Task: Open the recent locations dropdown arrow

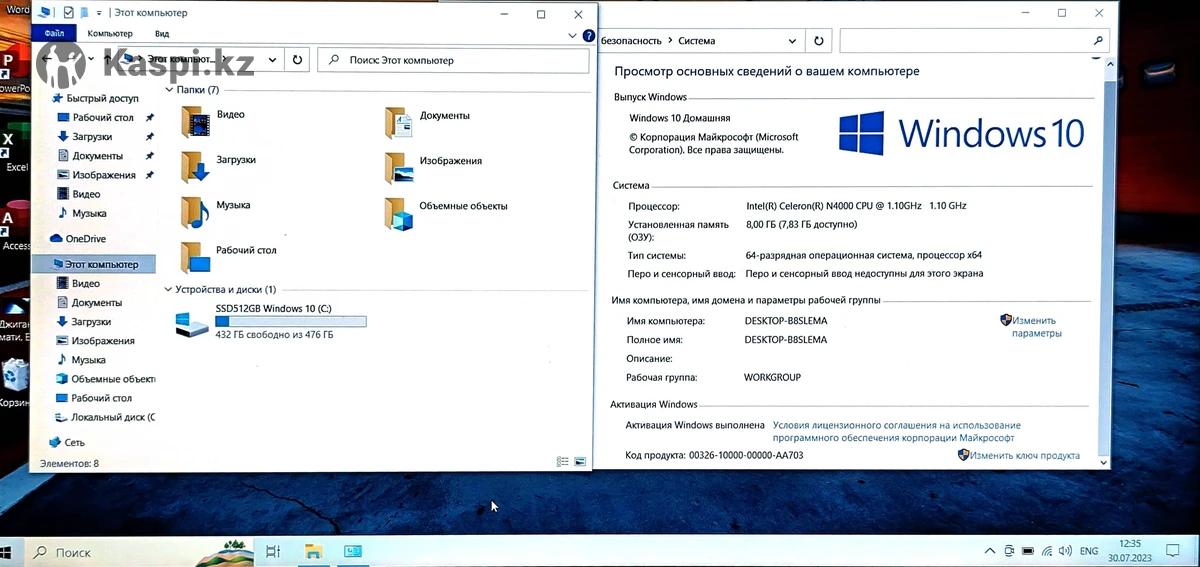Action: (x=90, y=60)
